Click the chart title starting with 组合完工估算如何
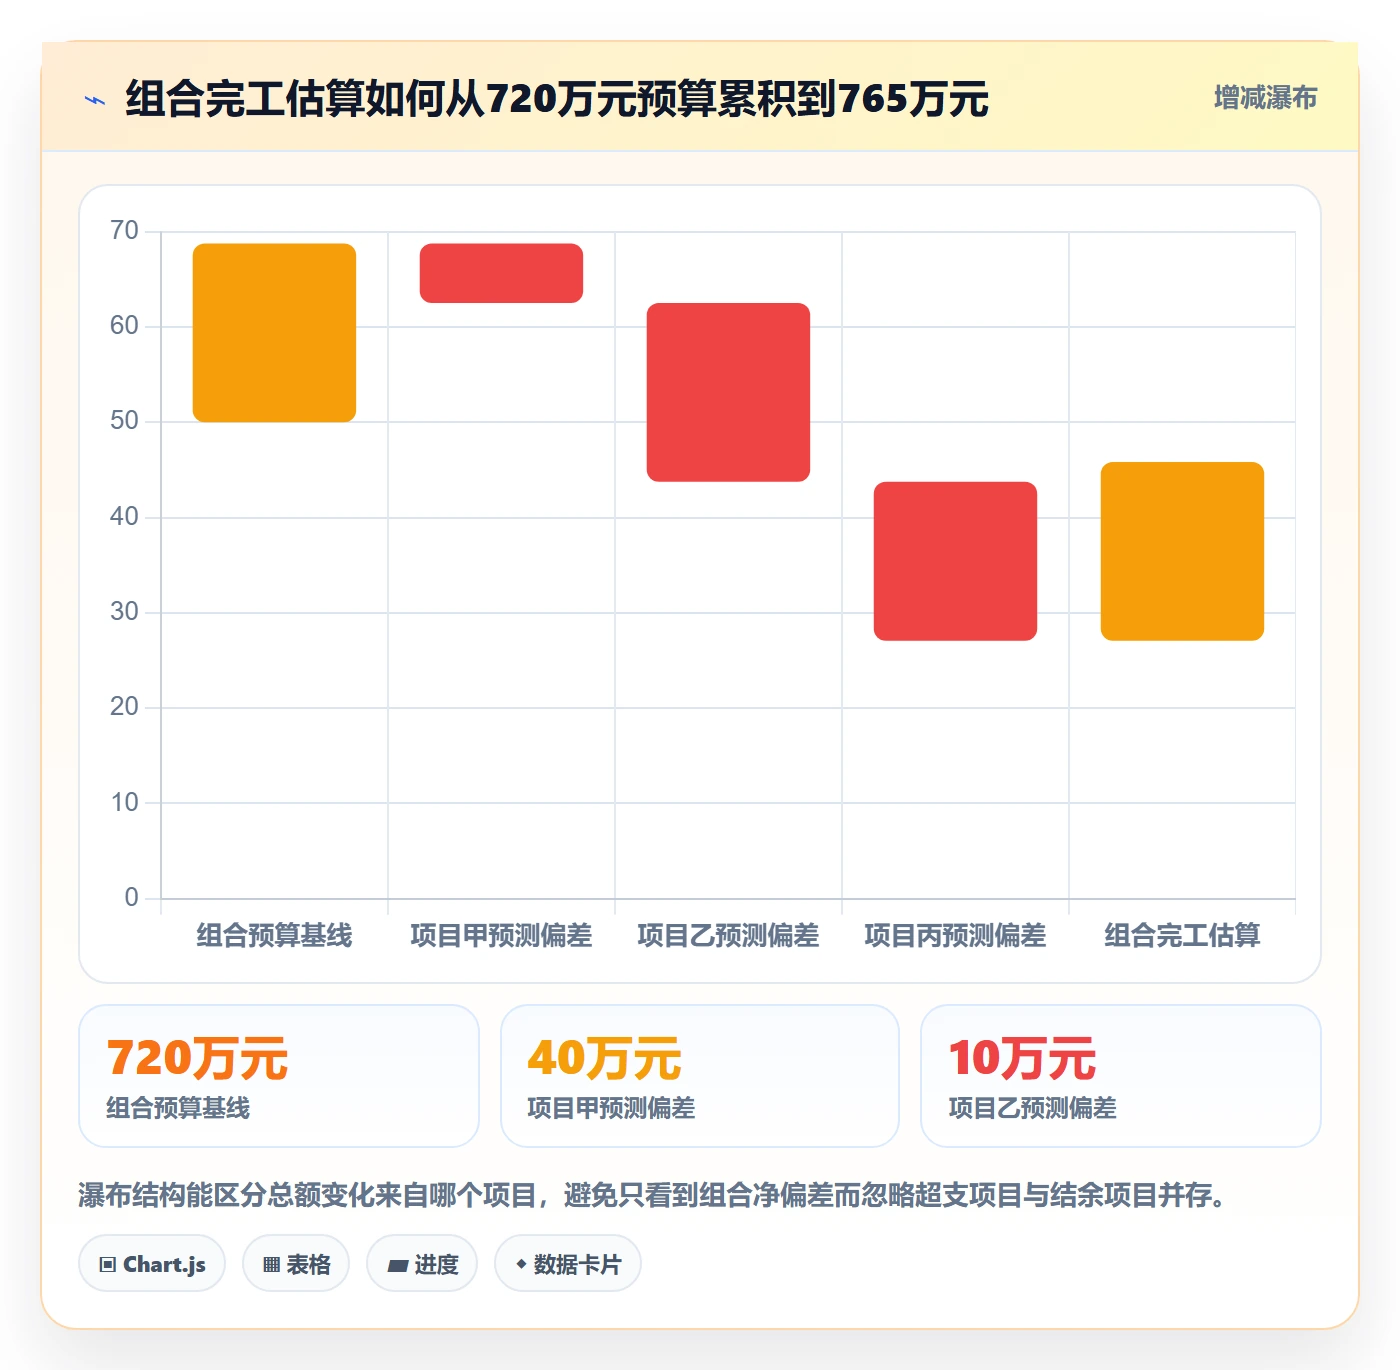Viewport: 1400px width, 1370px height. pyautogui.click(x=557, y=99)
